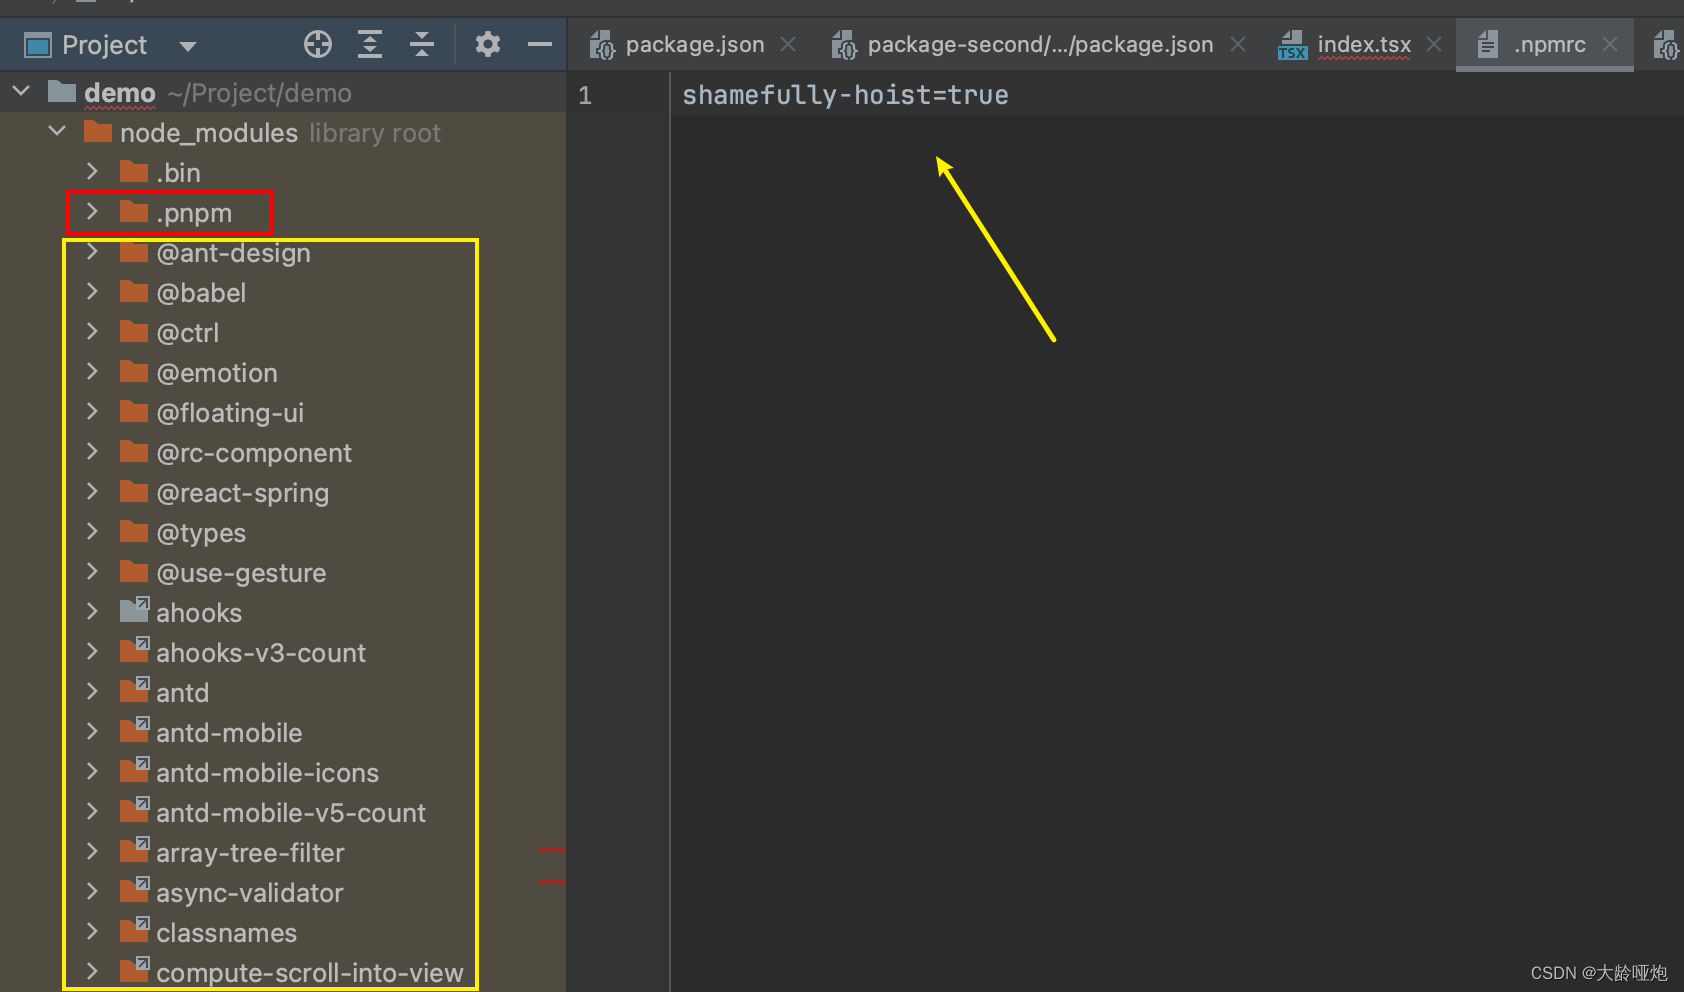
Task: Open Project panel settings gear
Action: 488,44
